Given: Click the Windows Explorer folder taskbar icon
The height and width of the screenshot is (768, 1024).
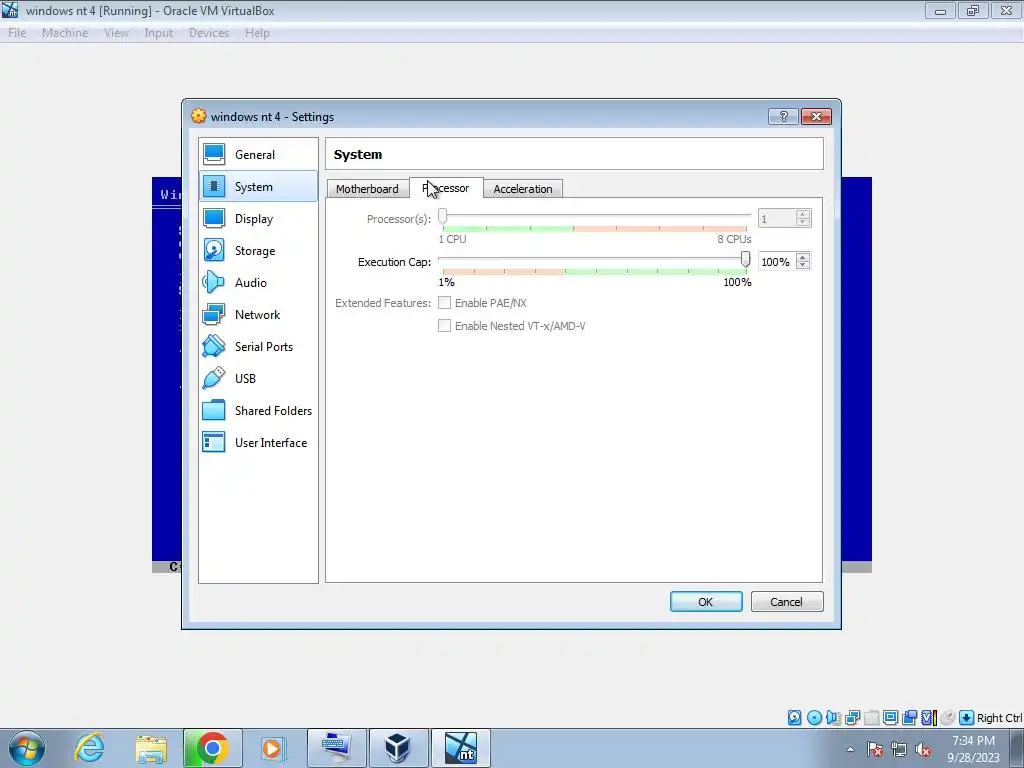Looking at the screenshot, I should (x=151, y=748).
